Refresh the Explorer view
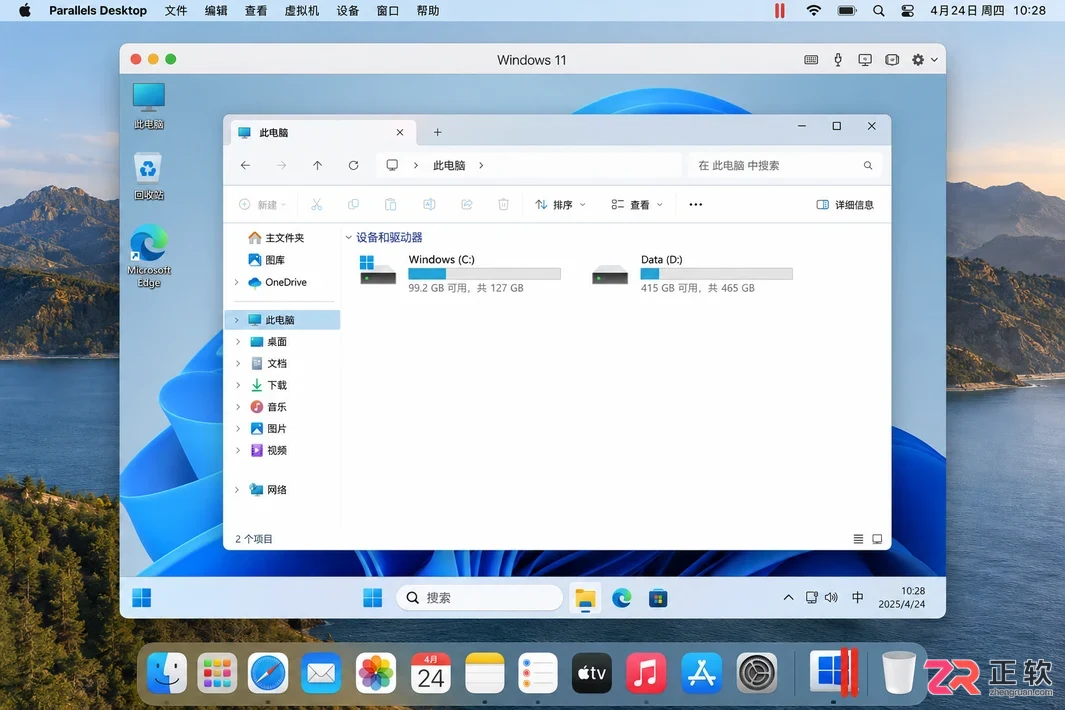 point(353,165)
